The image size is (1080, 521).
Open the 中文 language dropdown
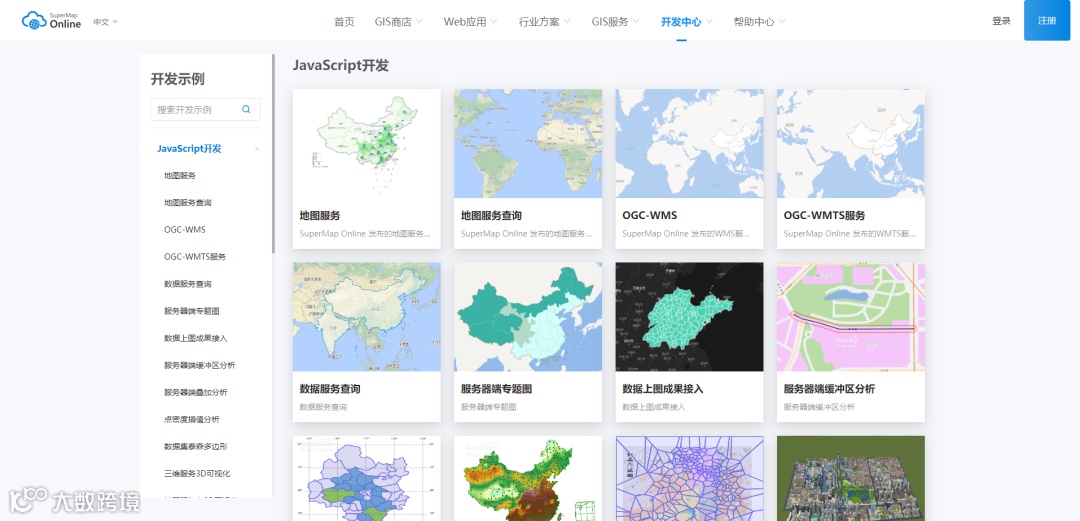click(x=105, y=22)
